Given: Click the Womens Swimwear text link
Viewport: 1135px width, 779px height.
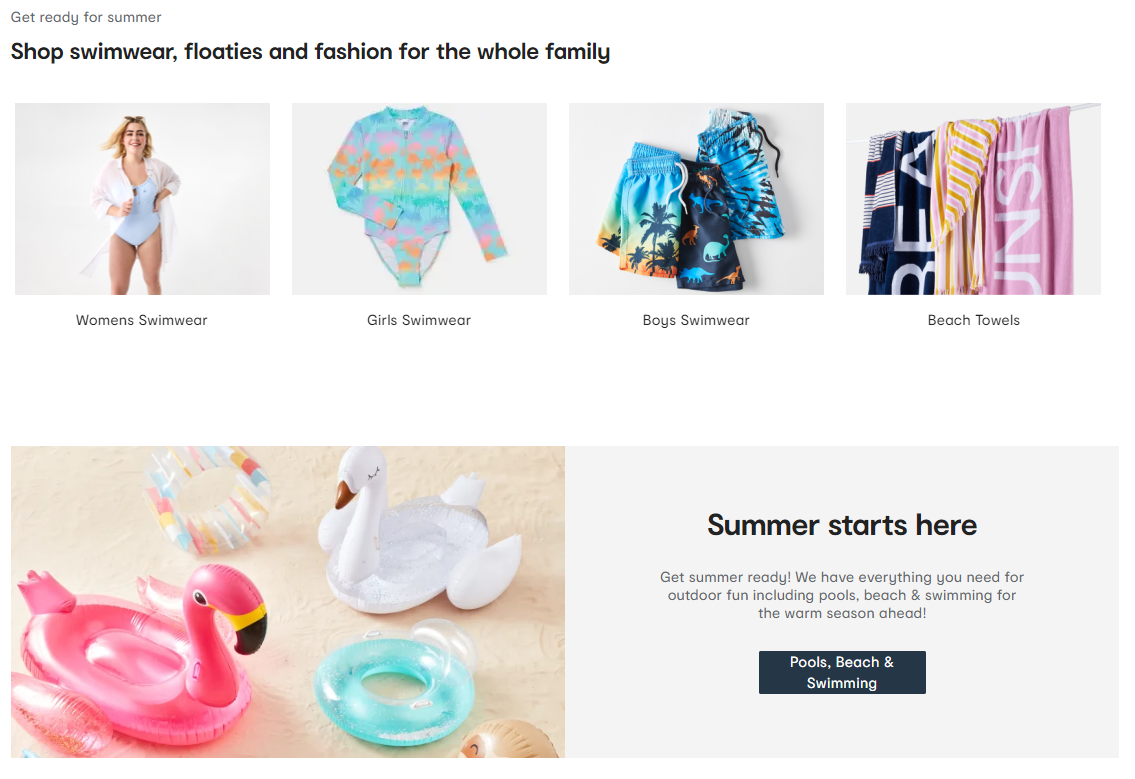Looking at the screenshot, I should [x=142, y=320].
